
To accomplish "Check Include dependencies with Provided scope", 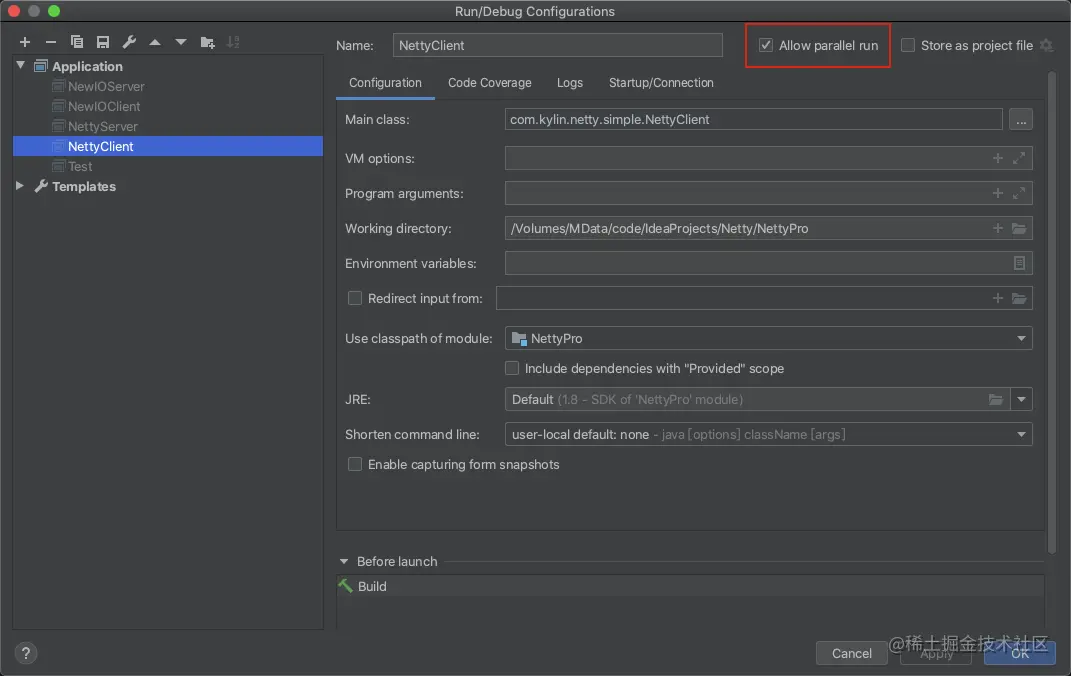I will 512,368.
